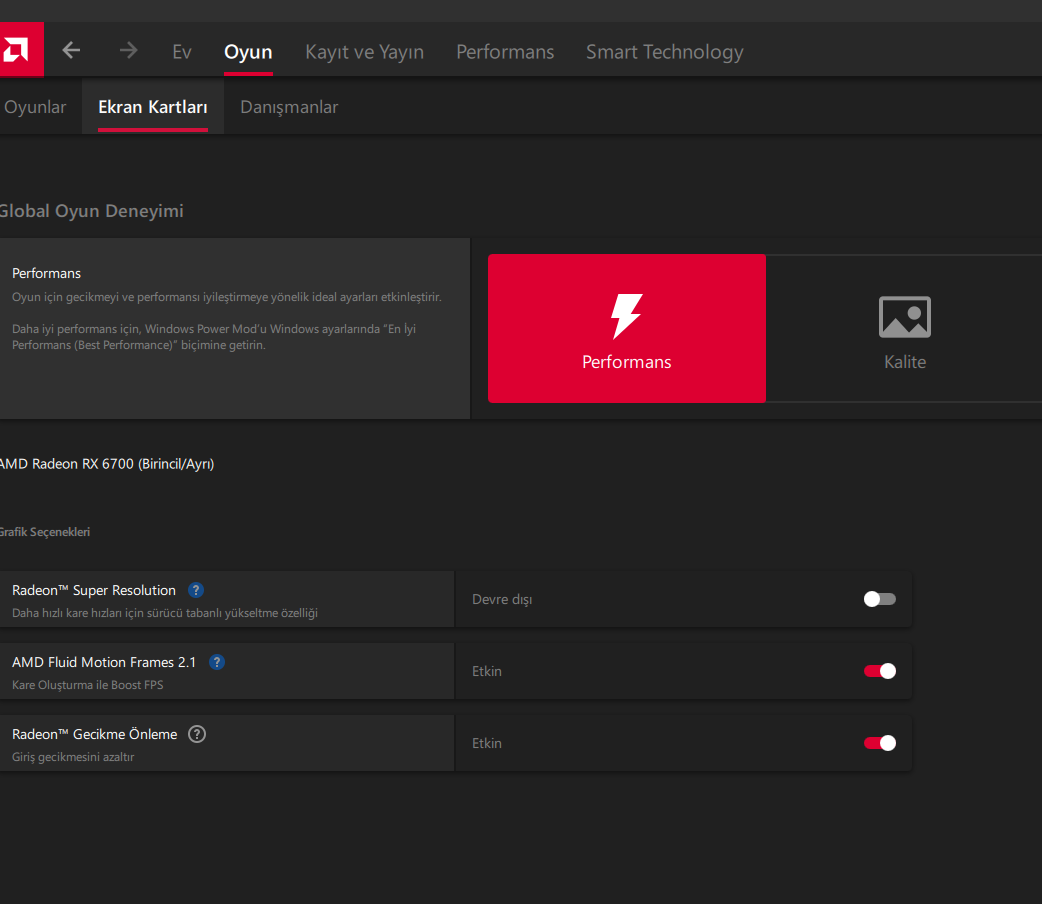Open the Ev tab

[x=181, y=52]
